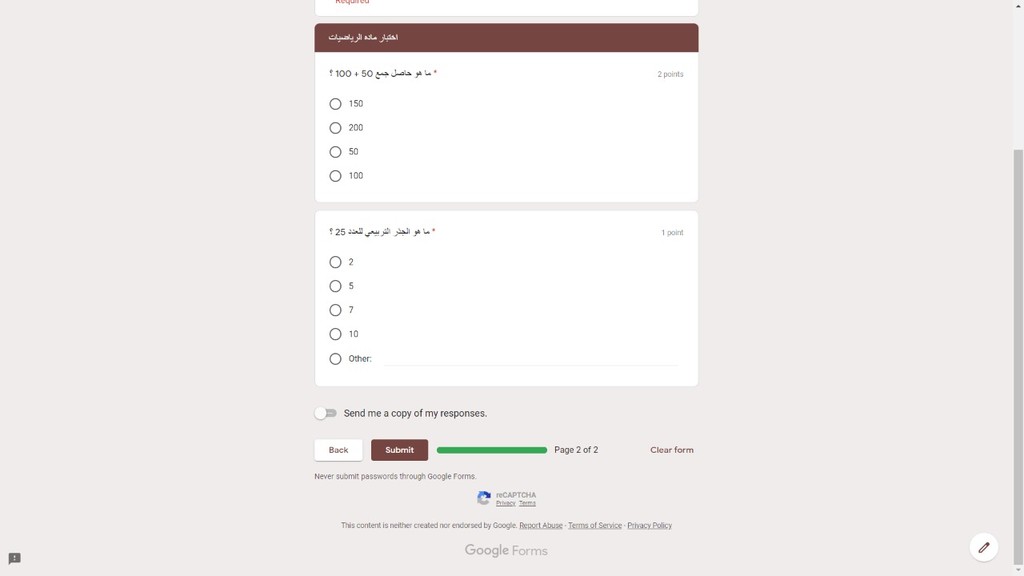The image size is (1024, 576).
Task: Click the reCAPTCHA logo icon
Action: [483, 498]
